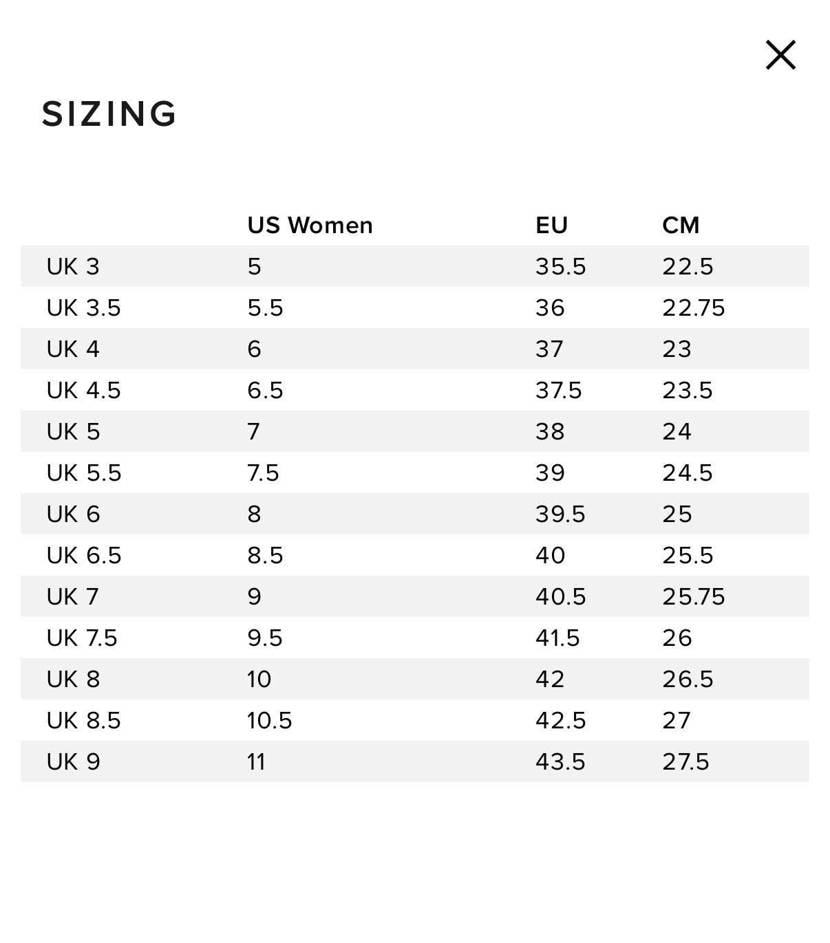The width and height of the screenshot is (830, 943).
Task: Pick the UK 7.5 row label
Action: point(82,638)
